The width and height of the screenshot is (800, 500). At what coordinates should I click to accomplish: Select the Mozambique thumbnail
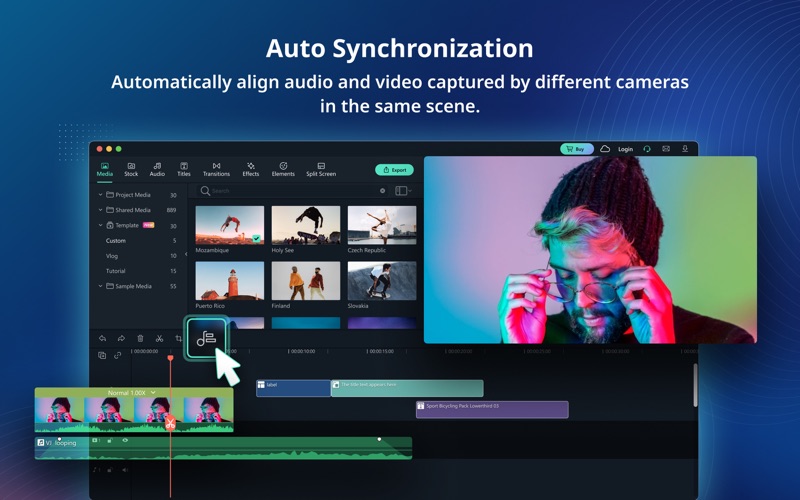(230, 225)
